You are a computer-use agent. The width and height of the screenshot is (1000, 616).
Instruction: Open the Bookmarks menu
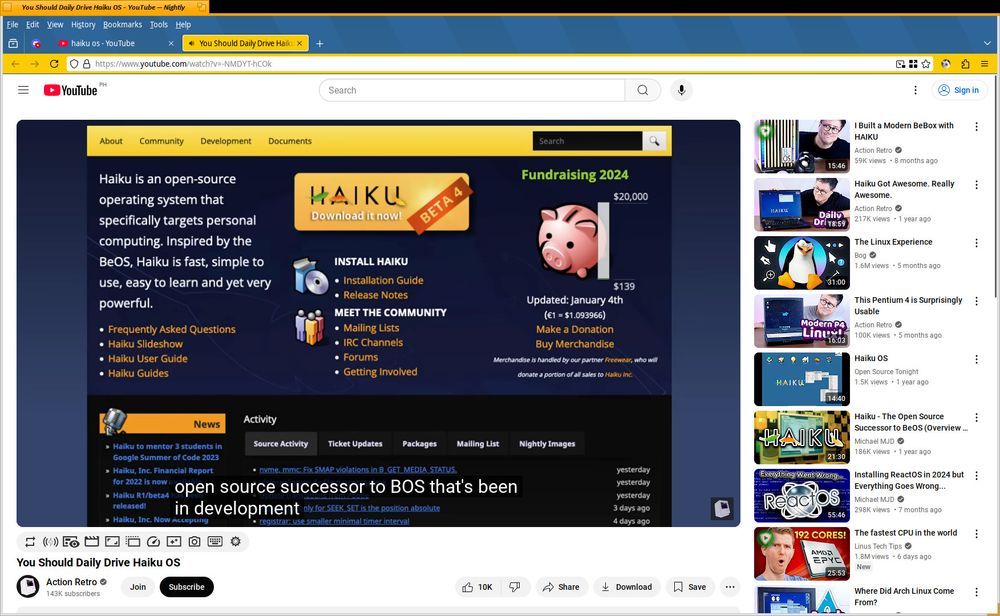point(122,24)
